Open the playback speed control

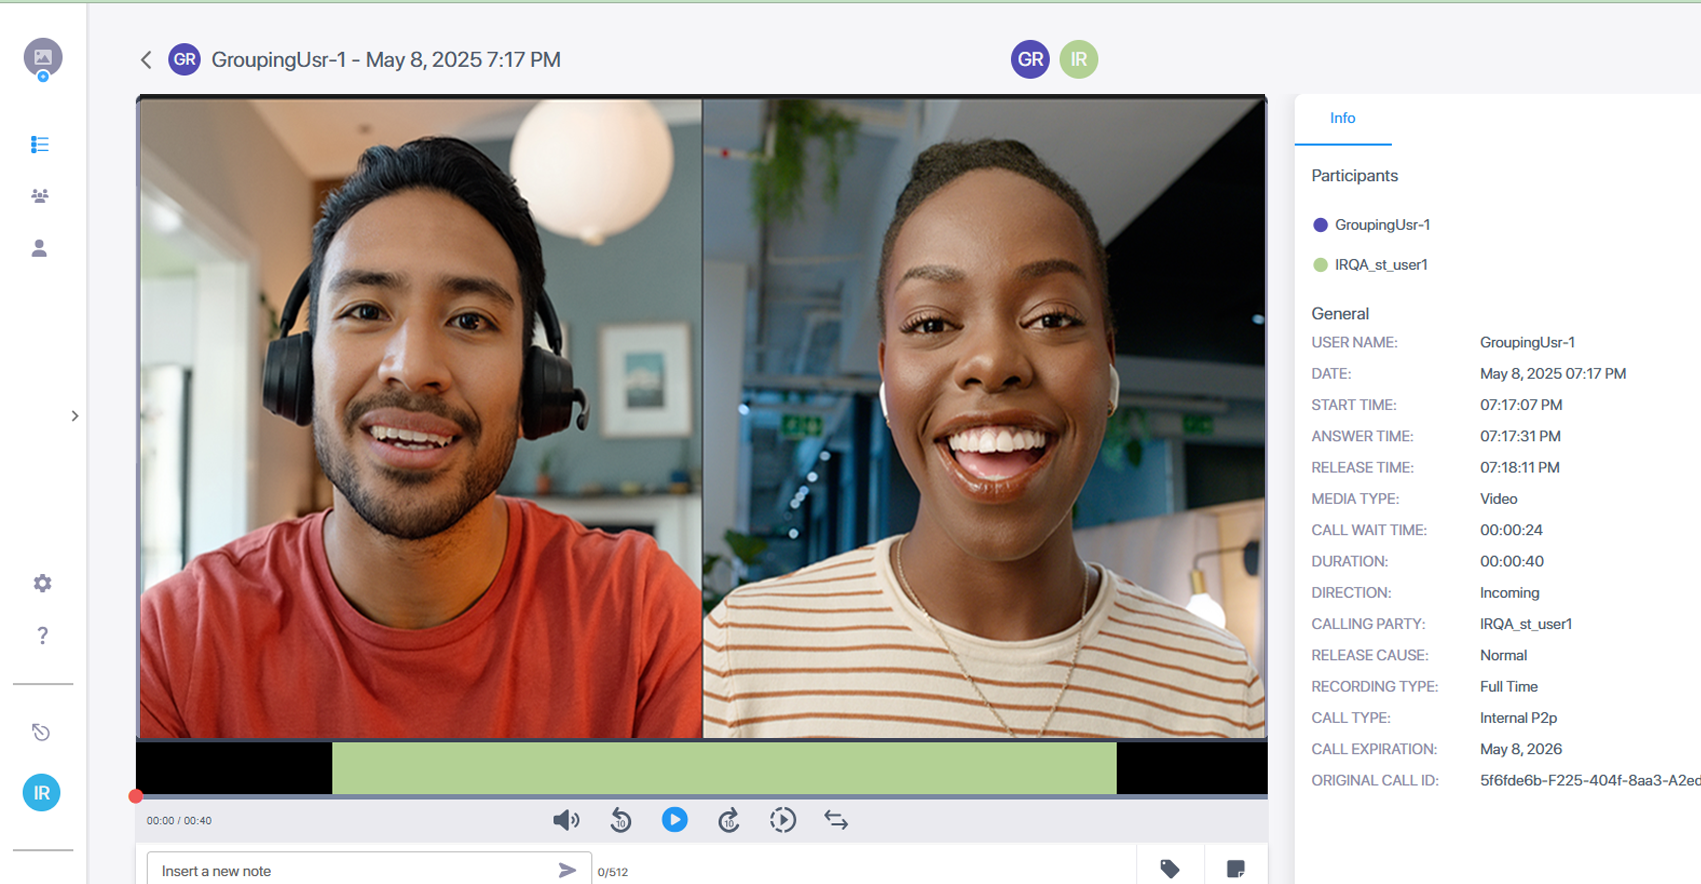point(783,820)
